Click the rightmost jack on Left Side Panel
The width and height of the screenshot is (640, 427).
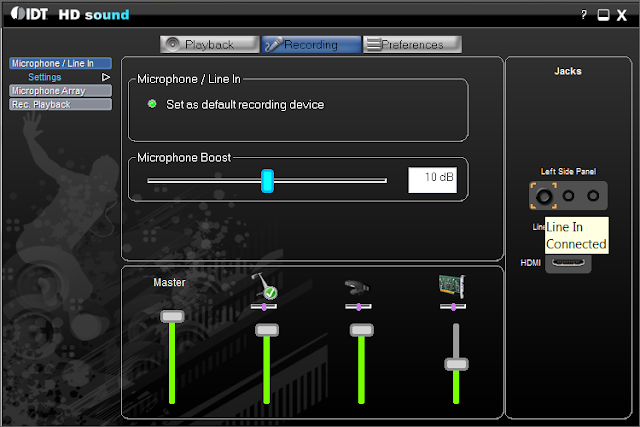pos(593,196)
